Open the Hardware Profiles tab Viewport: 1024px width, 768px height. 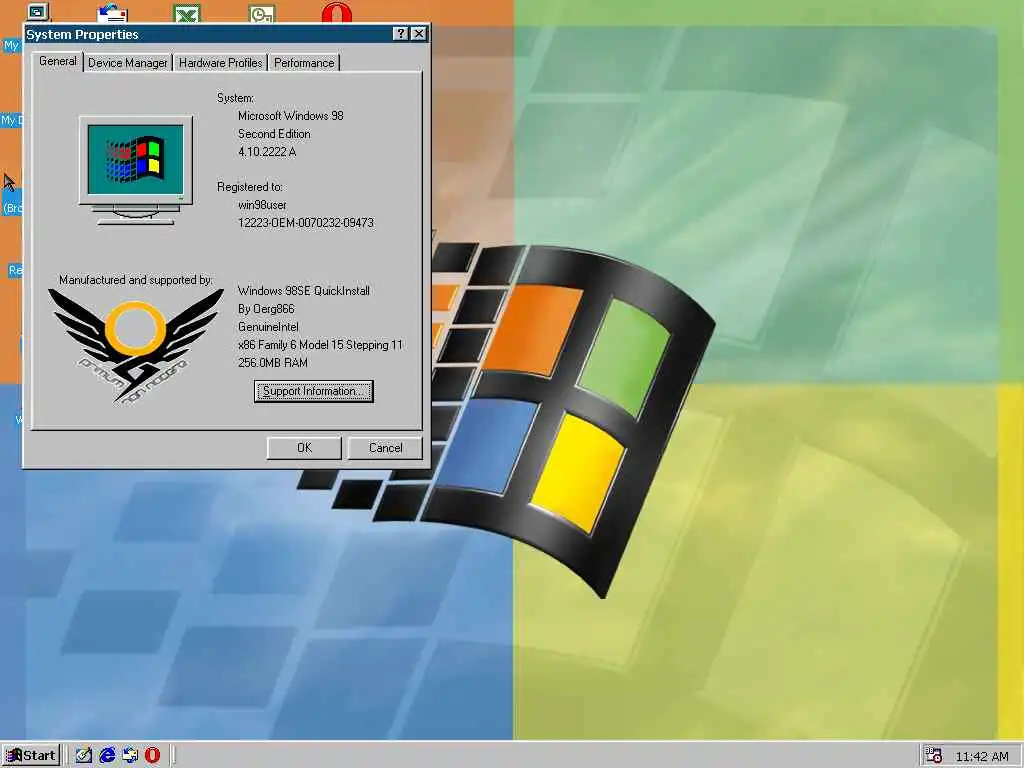tap(220, 63)
